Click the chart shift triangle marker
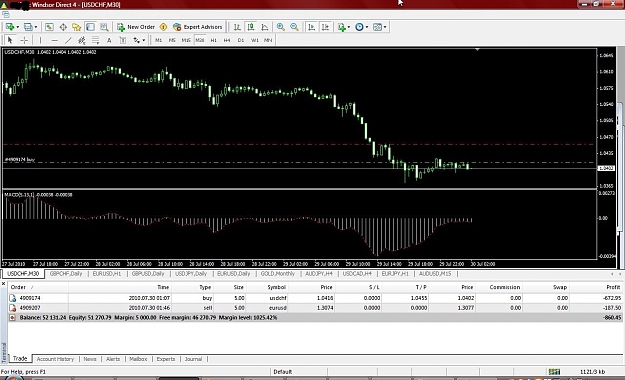This screenshot has width=625, height=380. pos(477,49)
